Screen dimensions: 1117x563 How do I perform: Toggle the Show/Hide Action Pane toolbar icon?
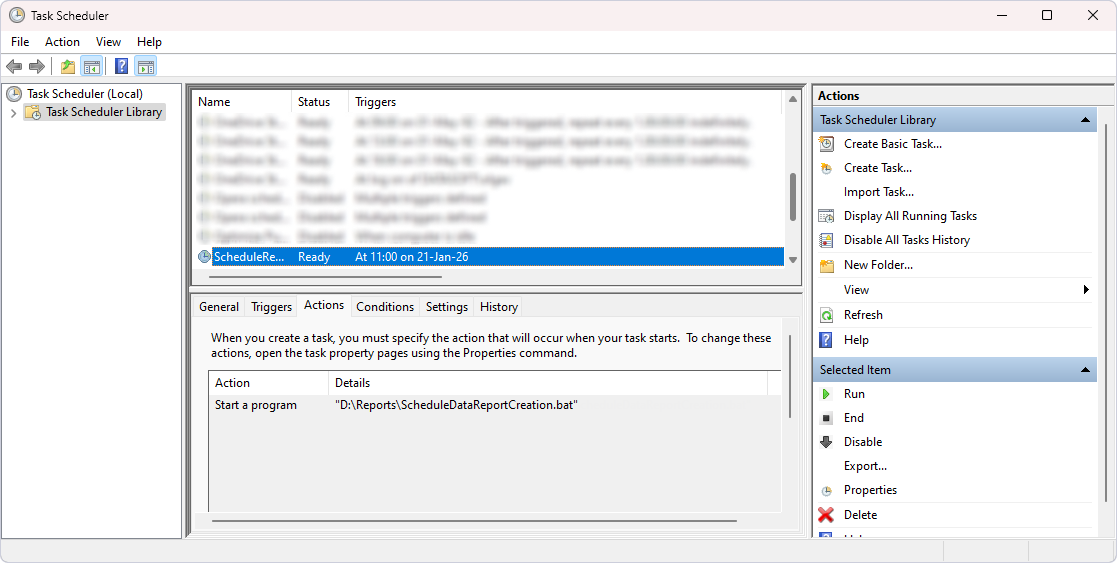point(145,67)
